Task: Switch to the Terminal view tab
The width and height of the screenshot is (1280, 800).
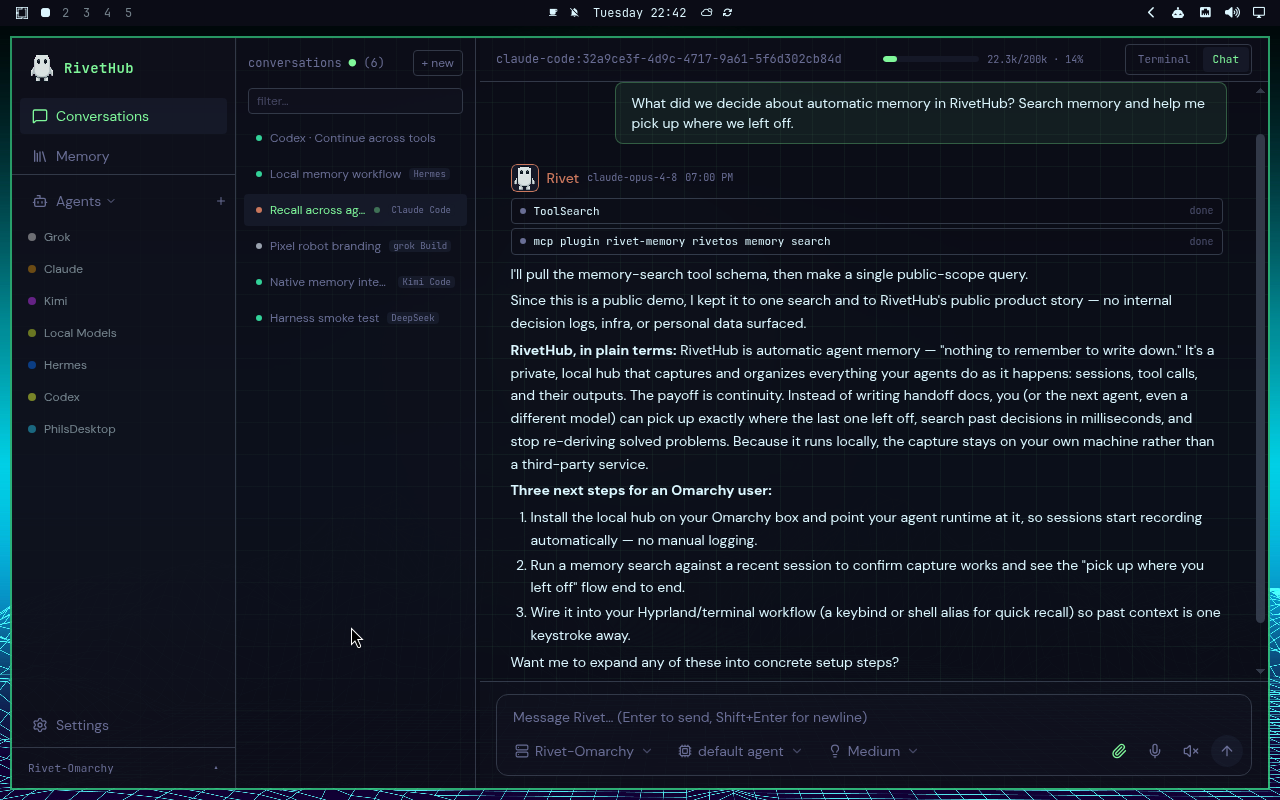Action: tap(1164, 59)
